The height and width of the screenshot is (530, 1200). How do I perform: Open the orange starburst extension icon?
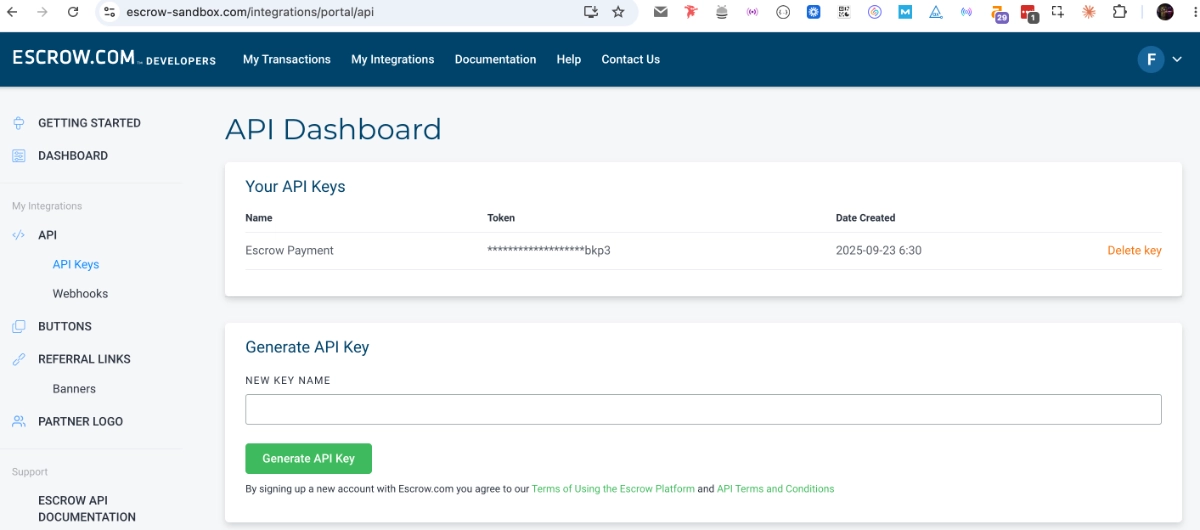click(1089, 12)
